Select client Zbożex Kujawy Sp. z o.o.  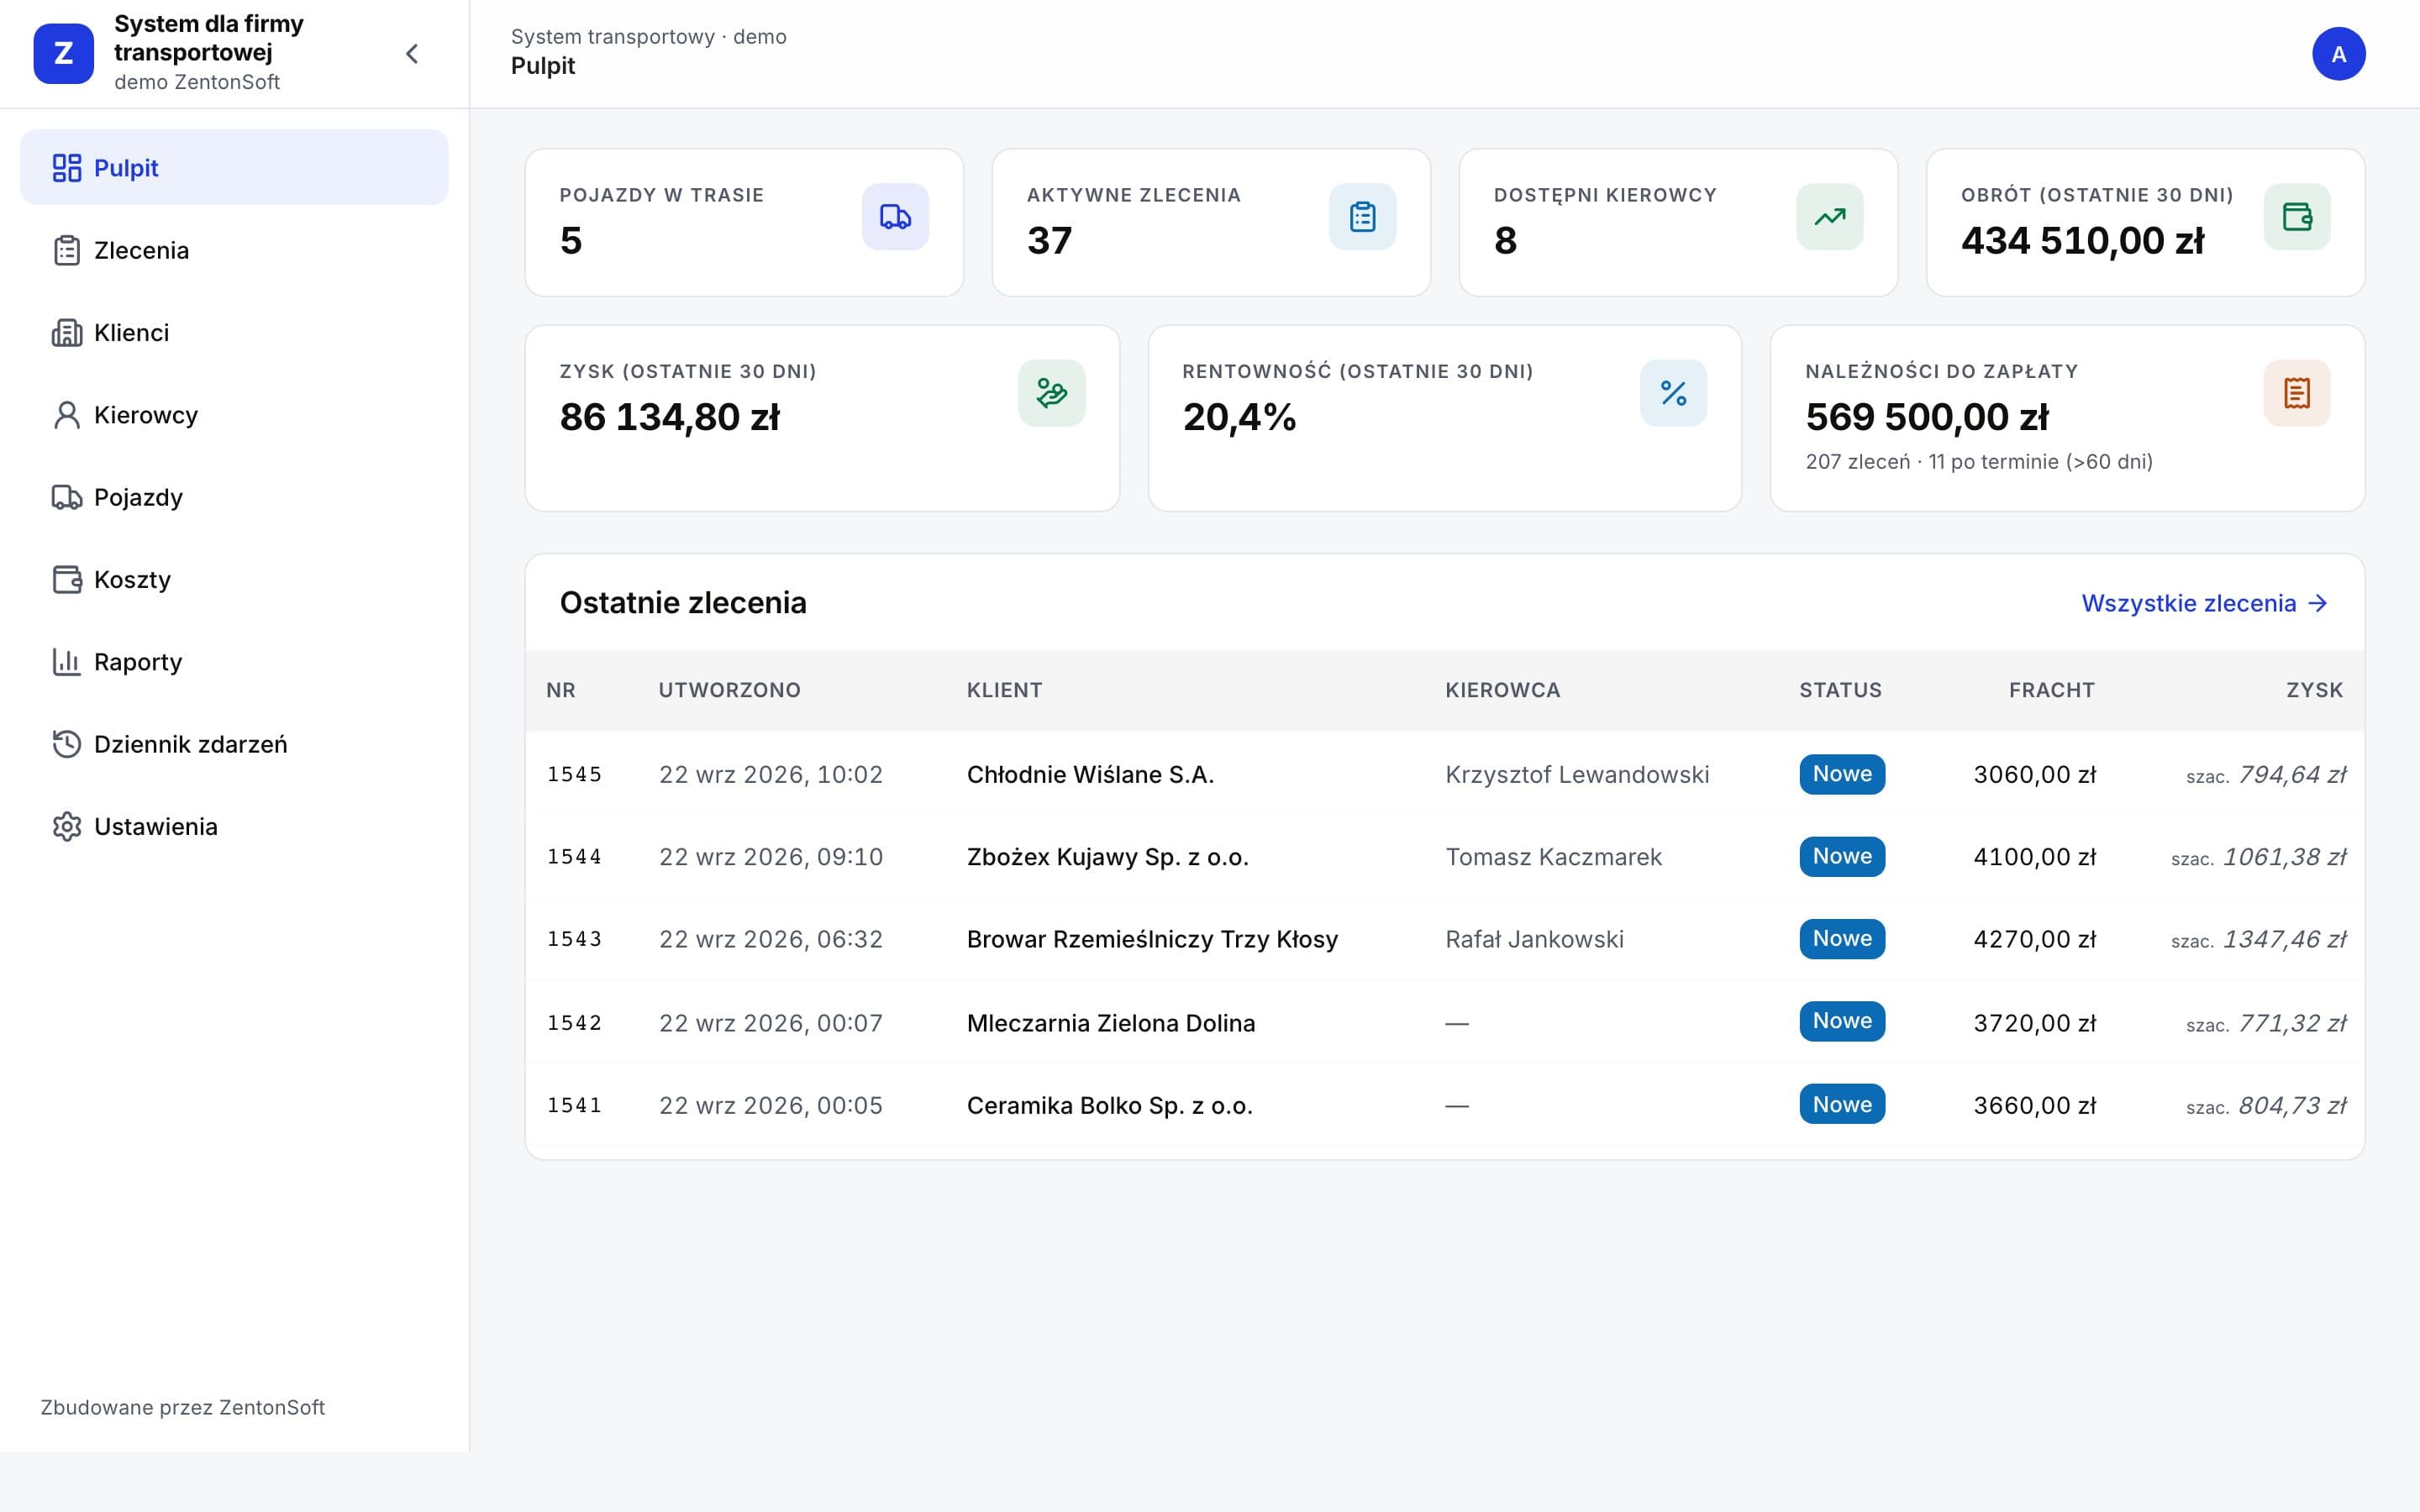[1107, 857]
